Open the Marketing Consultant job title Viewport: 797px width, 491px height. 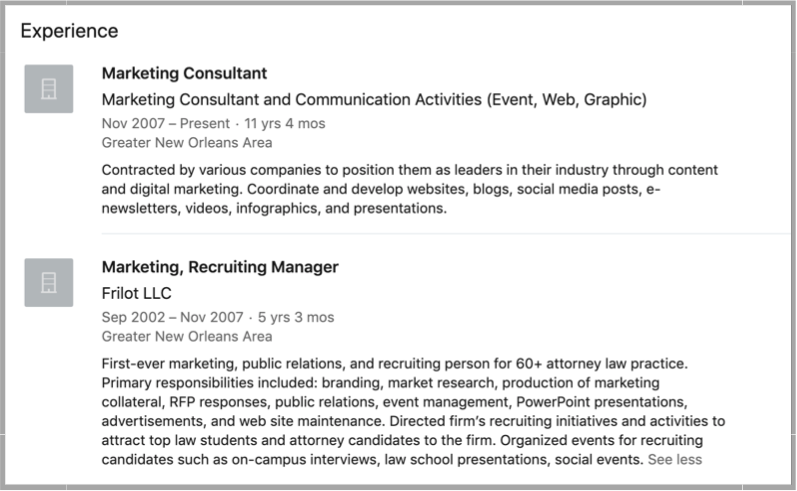pyautogui.click(x=184, y=73)
